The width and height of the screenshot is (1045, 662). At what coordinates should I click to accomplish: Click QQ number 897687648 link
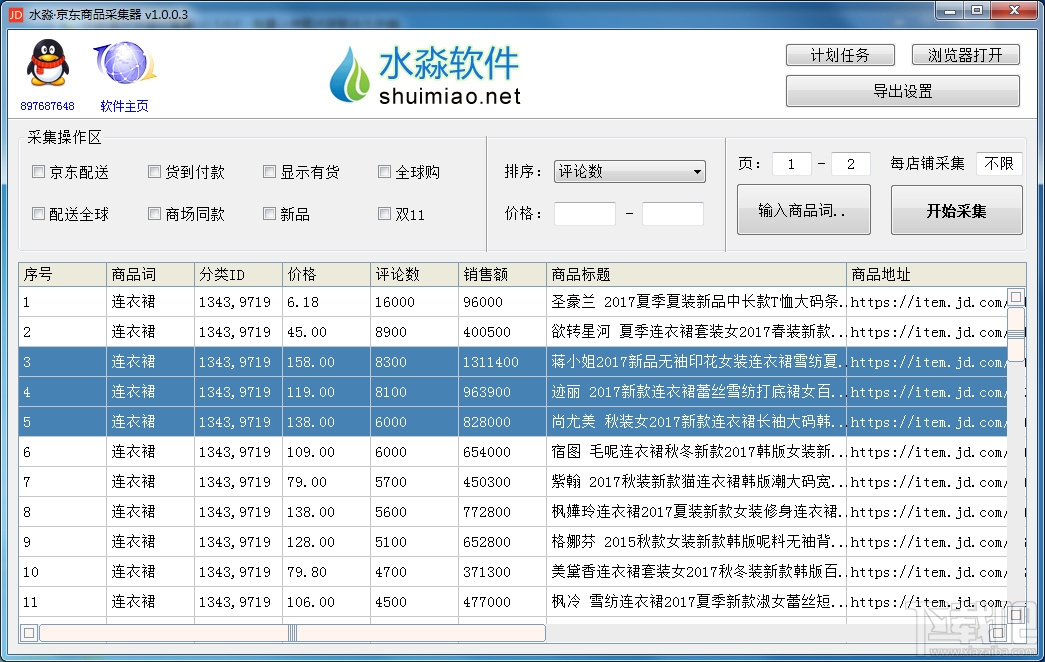click(47, 106)
